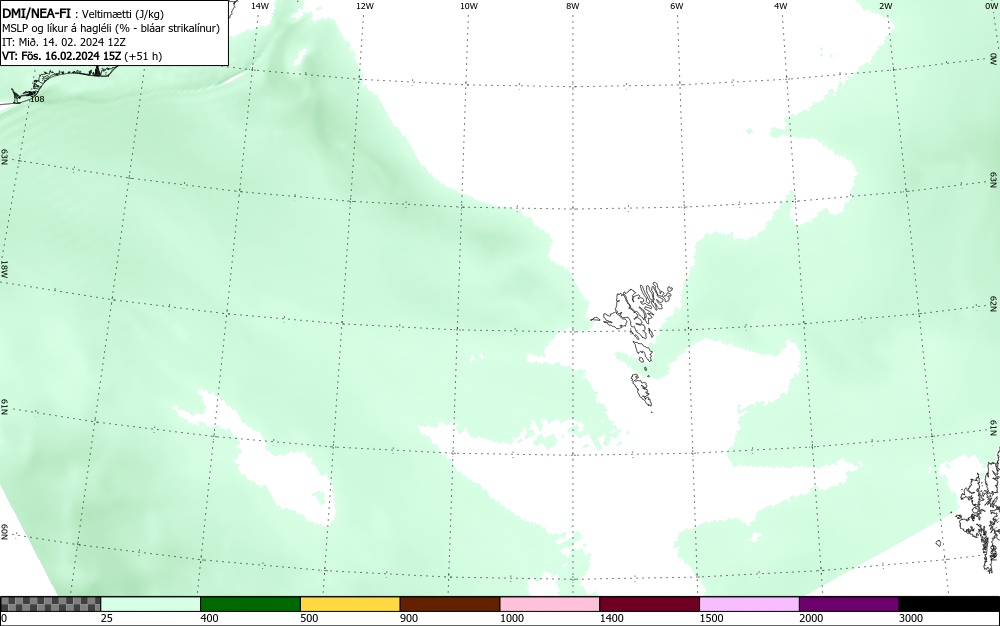Click the "63N" label on the right edge
Screen dimensions: 1000x626
point(994,179)
